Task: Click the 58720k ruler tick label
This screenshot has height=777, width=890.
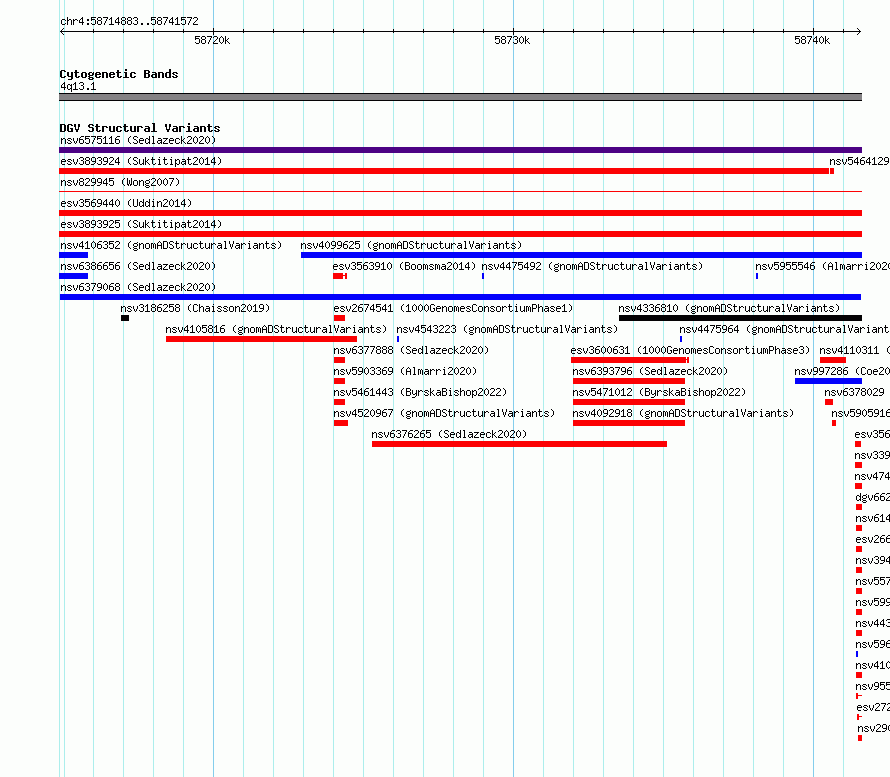Action: coord(212,40)
